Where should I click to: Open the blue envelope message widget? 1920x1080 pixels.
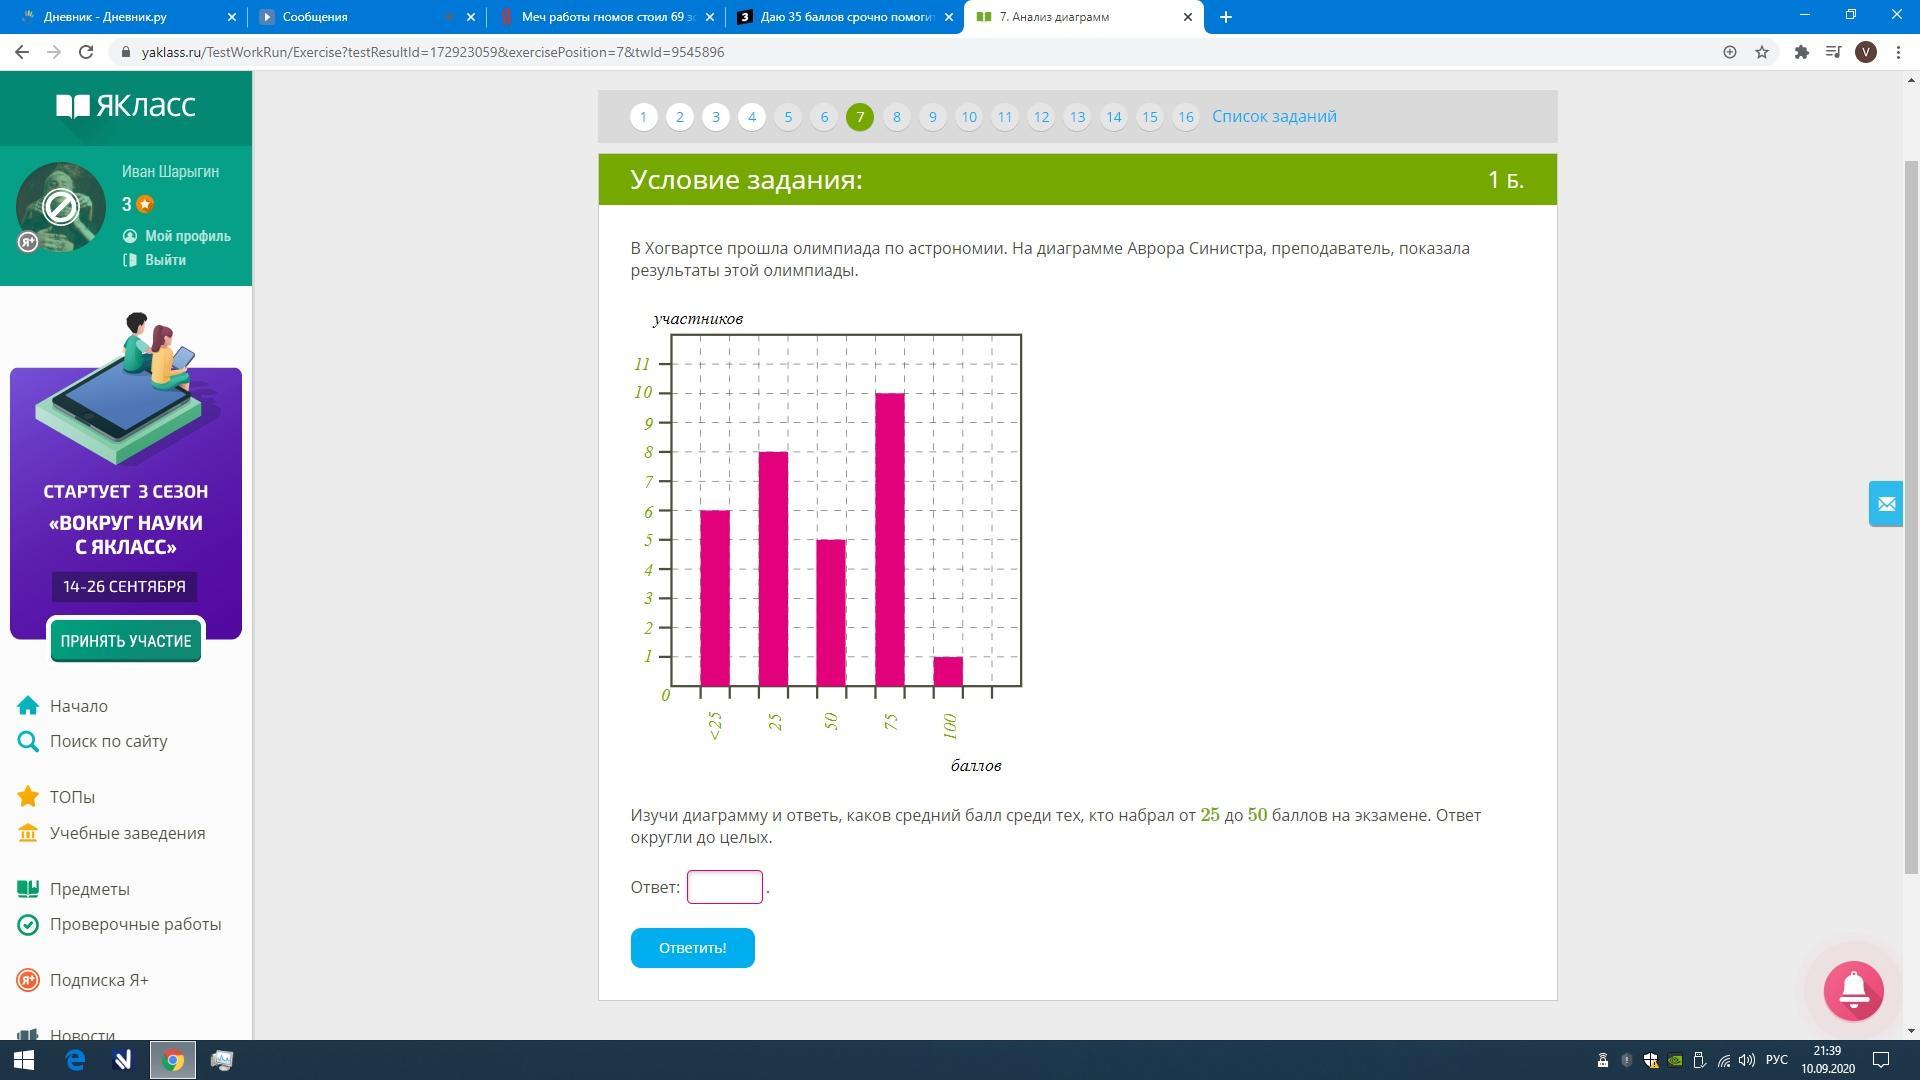point(1886,504)
